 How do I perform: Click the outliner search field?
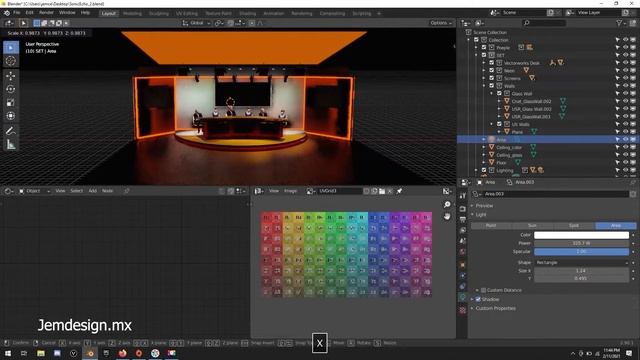click(x=544, y=23)
